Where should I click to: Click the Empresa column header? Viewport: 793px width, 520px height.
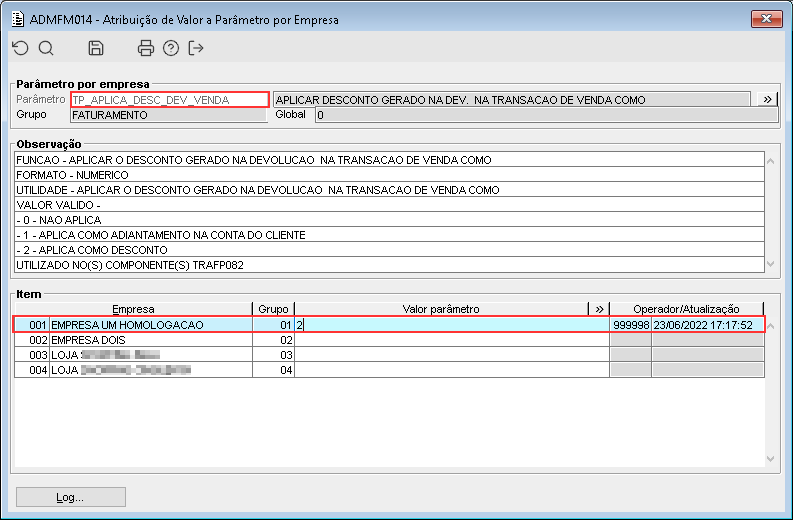(134, 309)
